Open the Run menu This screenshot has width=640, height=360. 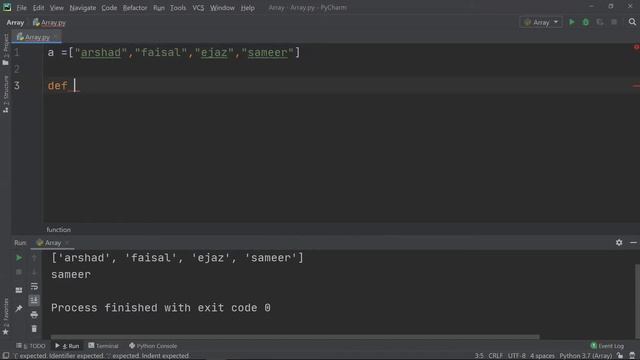(159, 8)
